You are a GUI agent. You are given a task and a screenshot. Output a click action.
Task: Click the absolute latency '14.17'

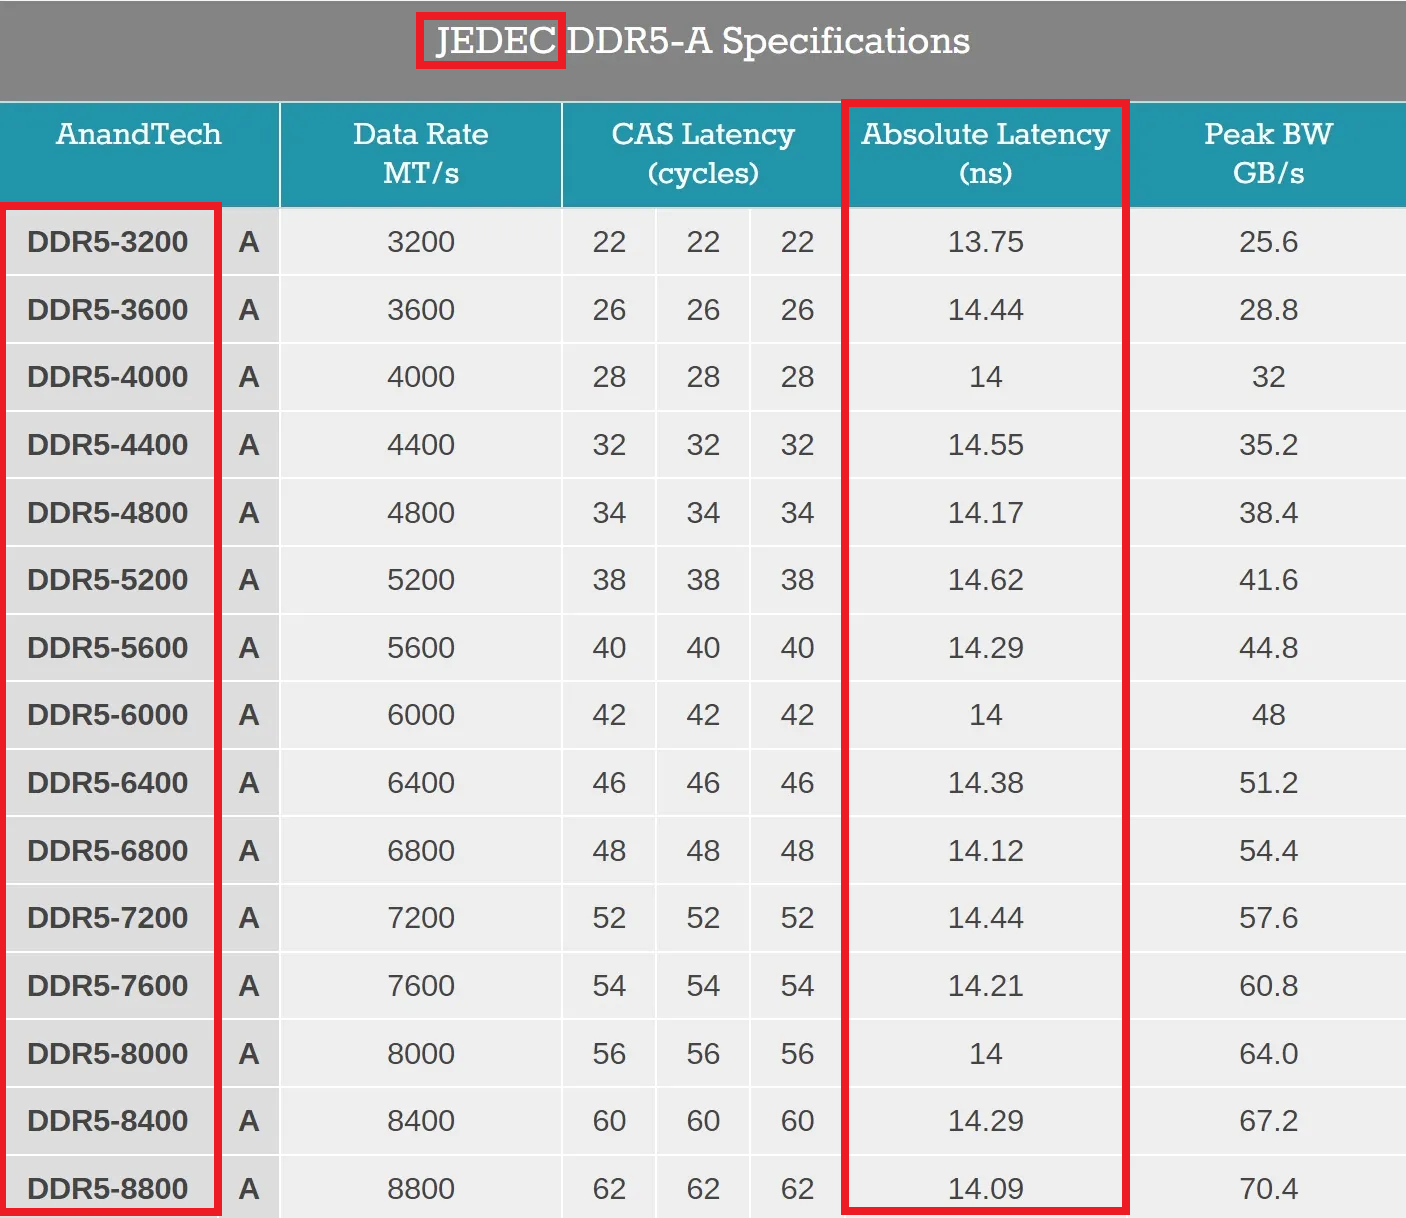click(x=986, y=513)
